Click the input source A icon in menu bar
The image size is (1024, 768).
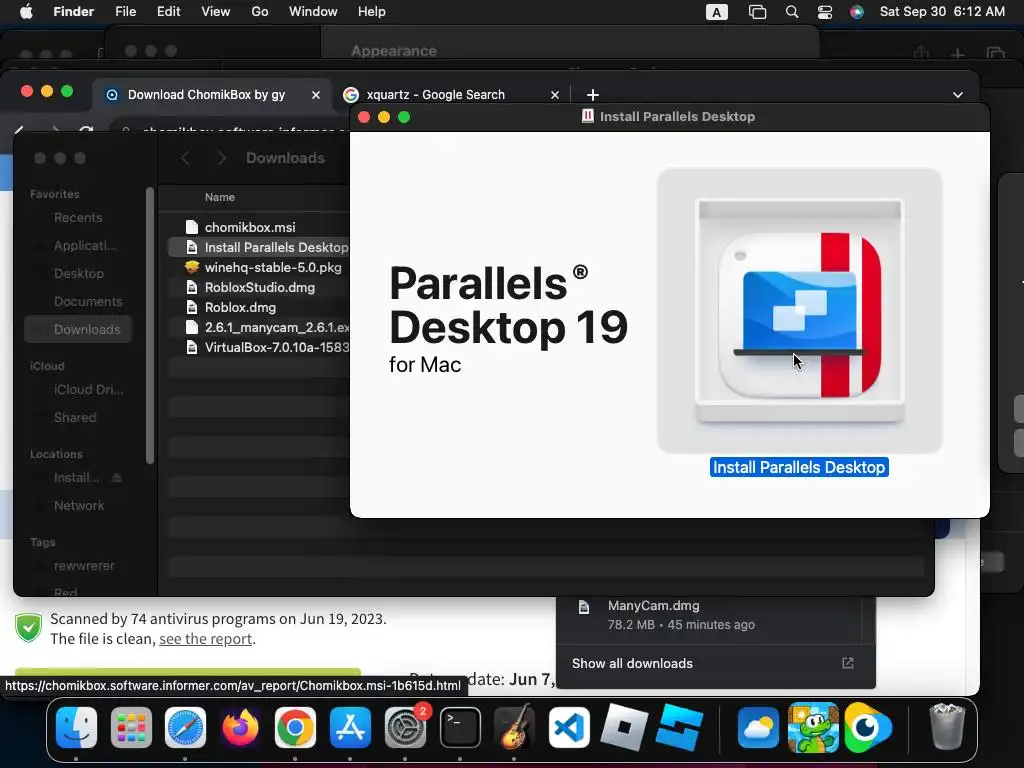(x=716, y=12)
